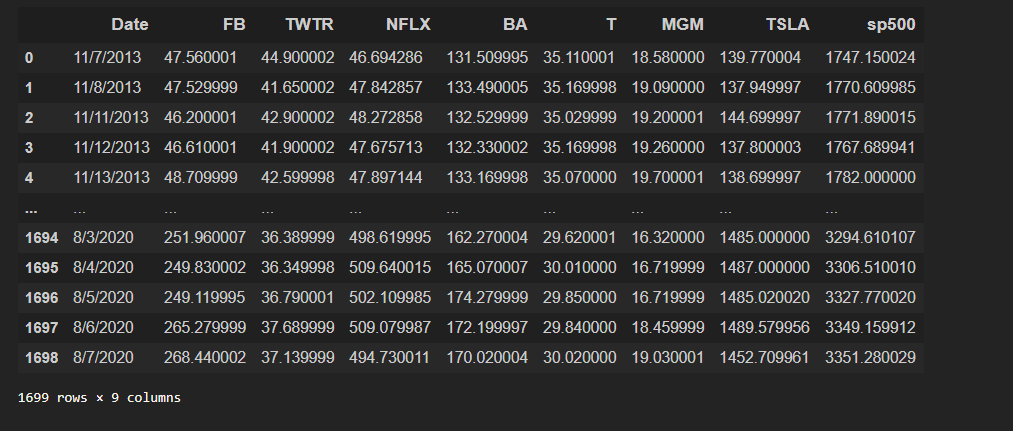Click the Date column header

(129, 23)
